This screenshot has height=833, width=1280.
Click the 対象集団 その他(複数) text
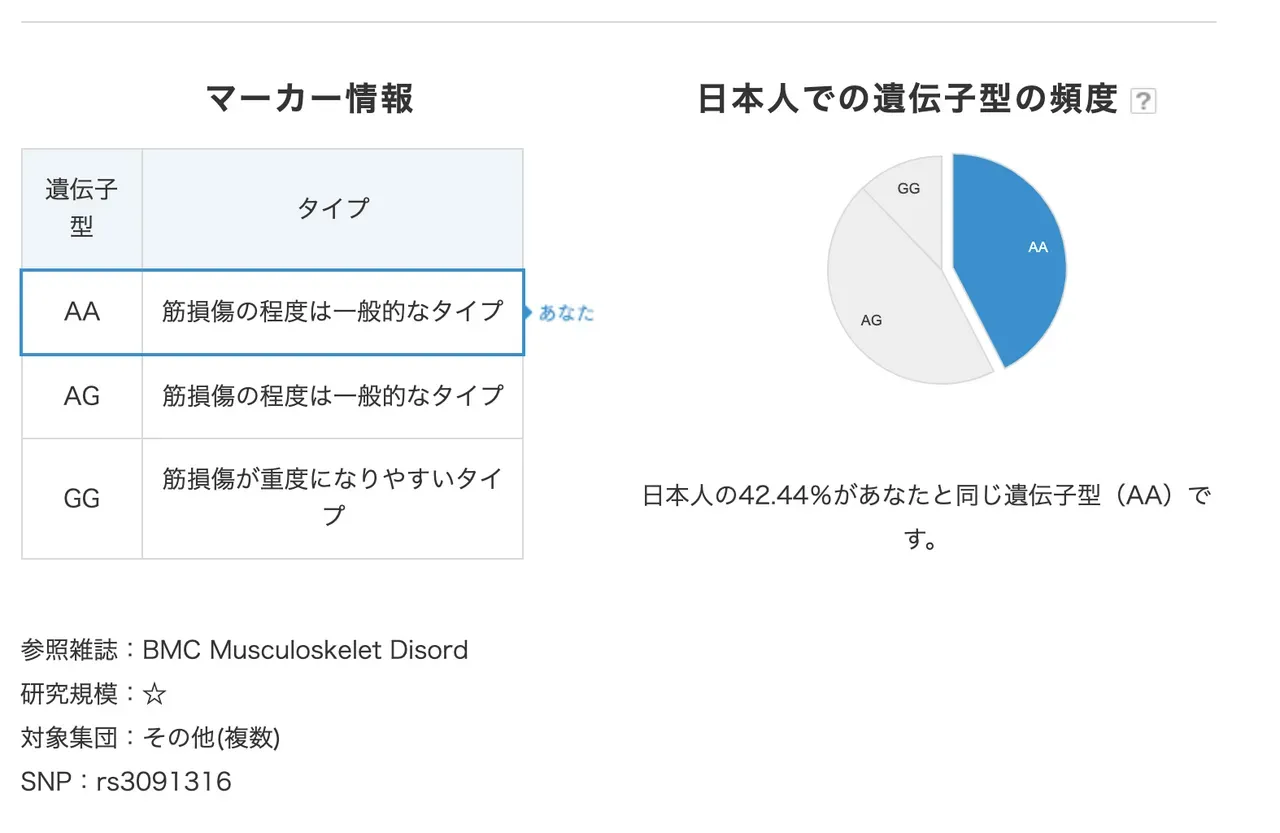coord(211,738)
